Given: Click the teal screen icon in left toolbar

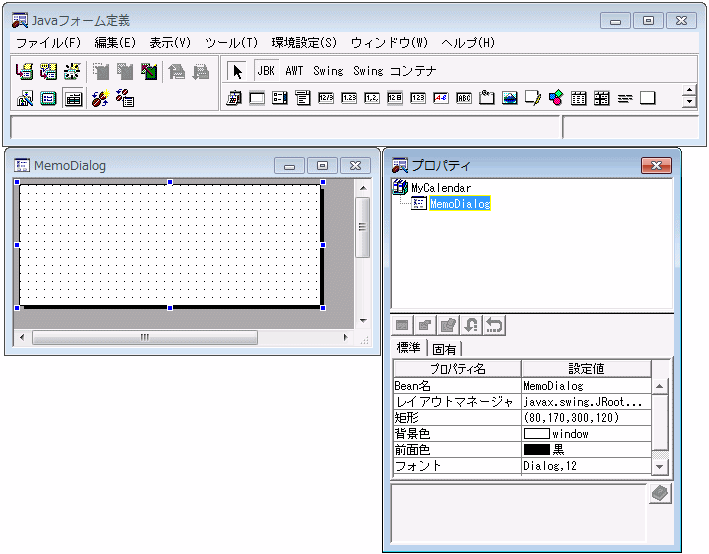Looking at the screenshot, I should [48, 98].
